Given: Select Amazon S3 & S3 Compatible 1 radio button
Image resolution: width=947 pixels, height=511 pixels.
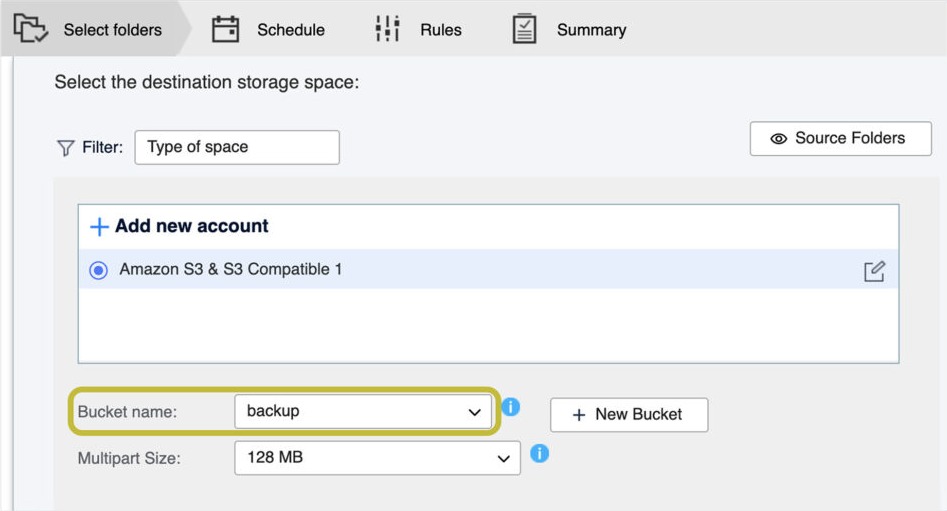Looking at the screenshot, I should coord(98,270).
